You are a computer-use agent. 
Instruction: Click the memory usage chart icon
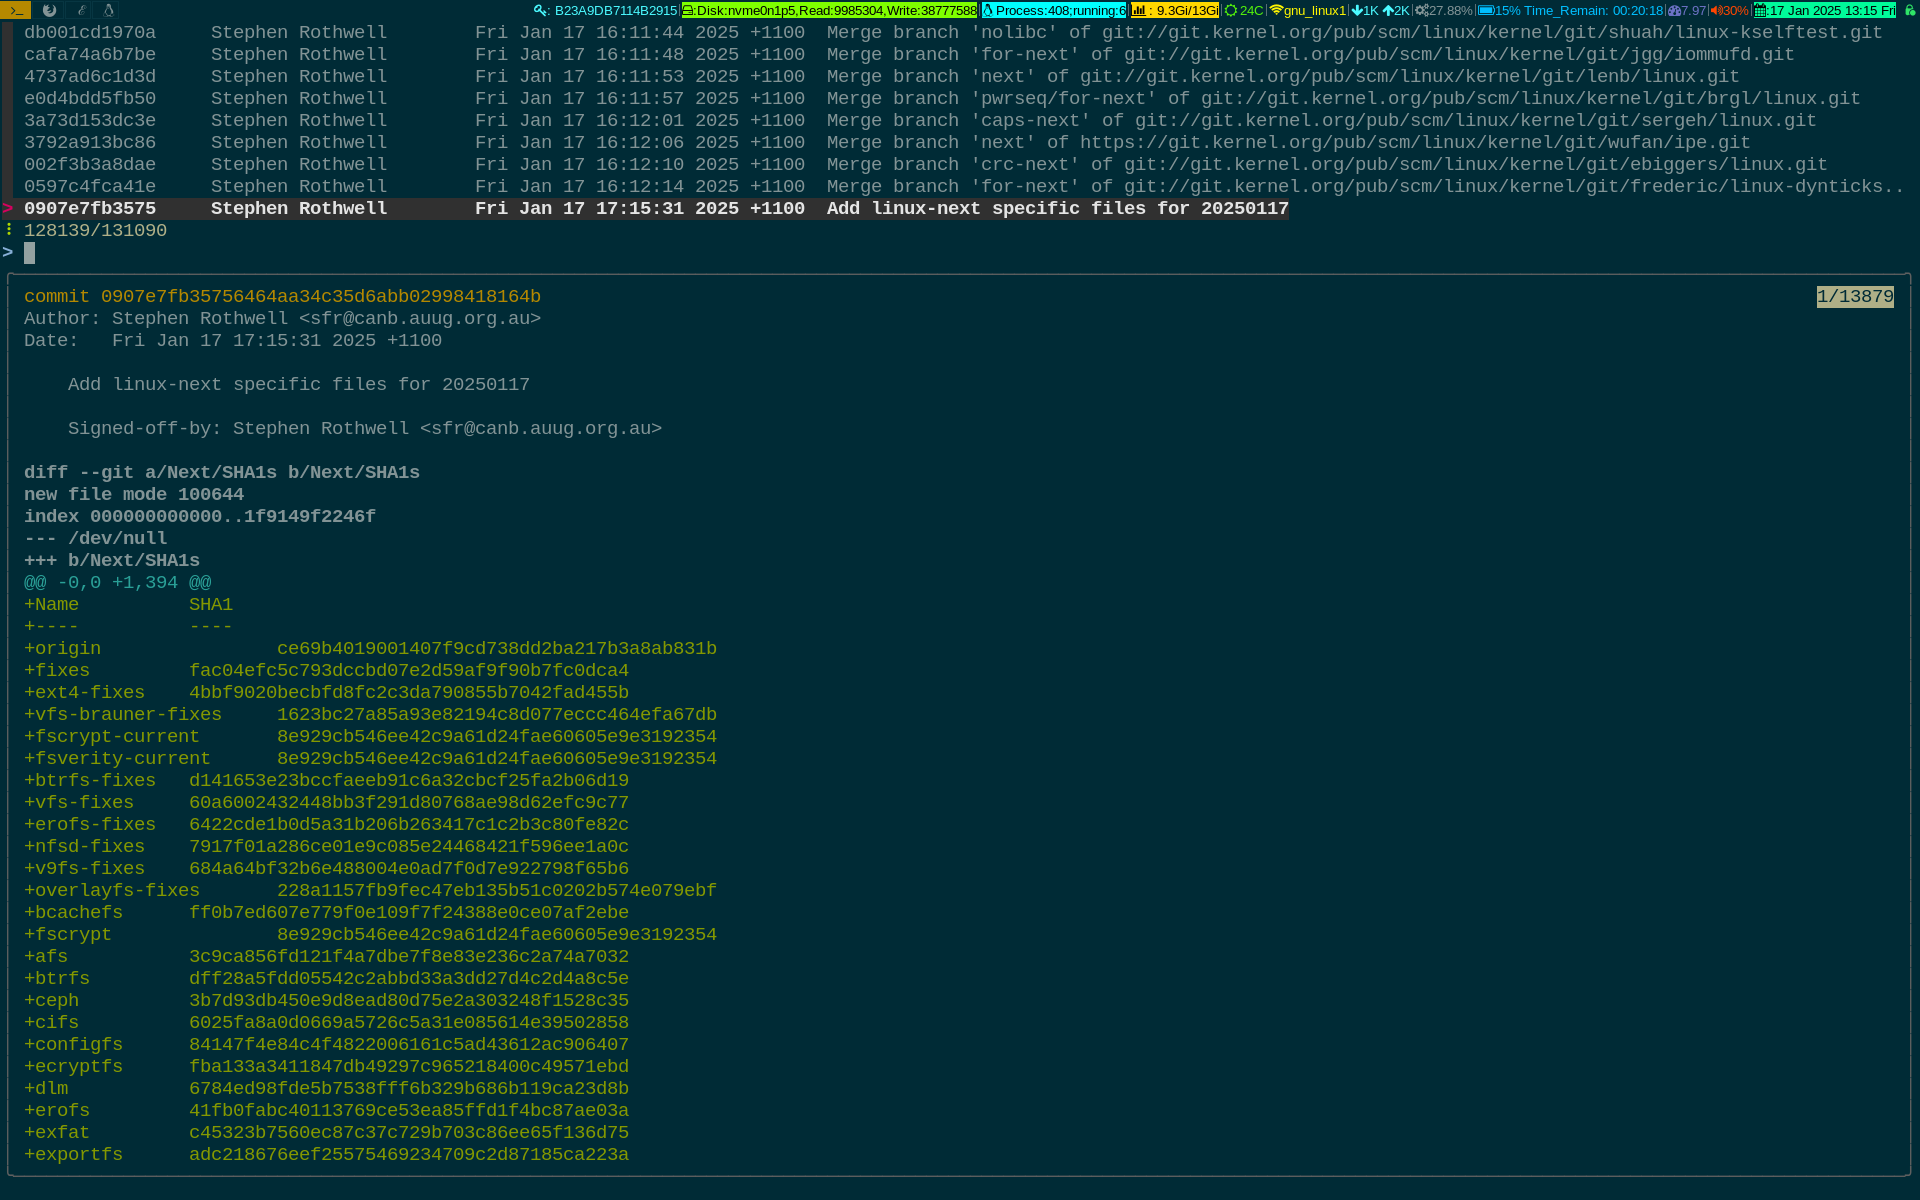coord(1139,10)
